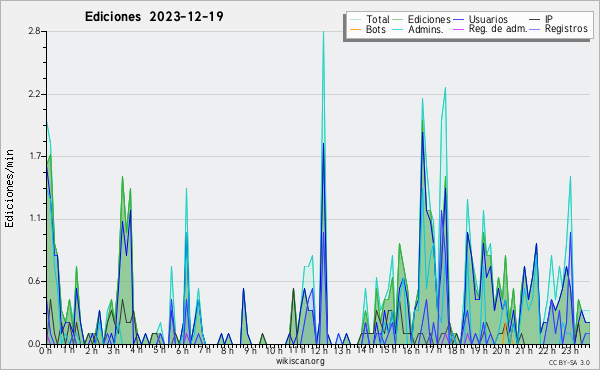Select the 'Reg. de adm.' legend entry
Image resolution: width=600 pixels, height=370 pixels.
click(491, 29)
